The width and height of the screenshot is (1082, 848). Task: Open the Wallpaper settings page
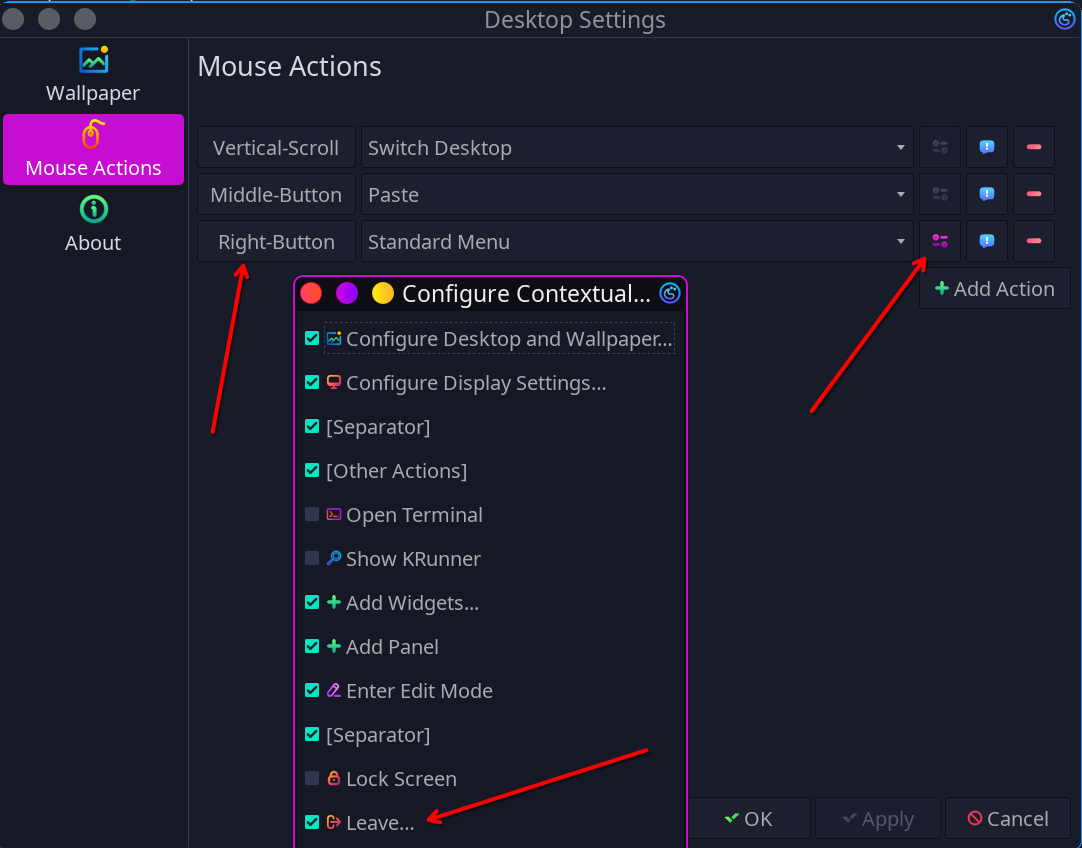[x=93, y=75]
